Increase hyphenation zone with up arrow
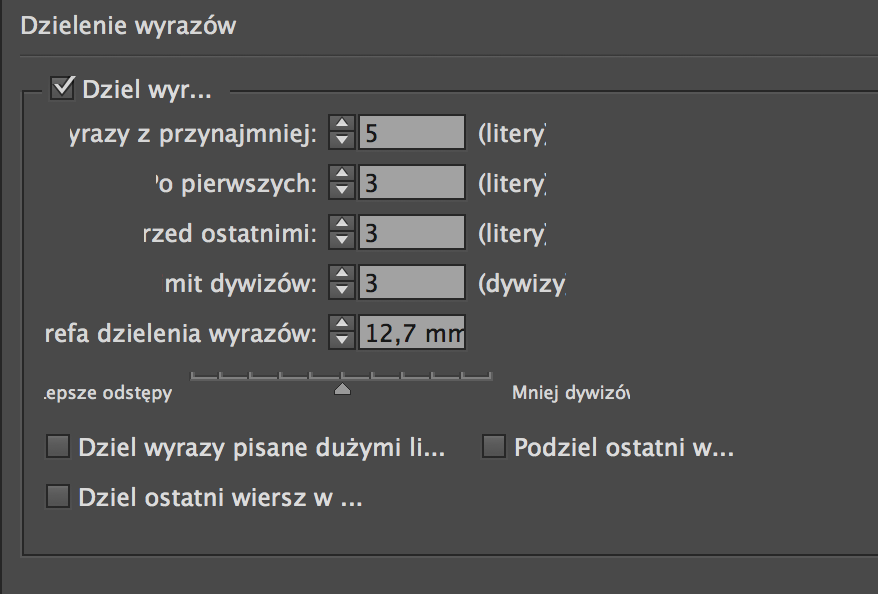This screenshot has width=878, height=594. tap(342, 324)
